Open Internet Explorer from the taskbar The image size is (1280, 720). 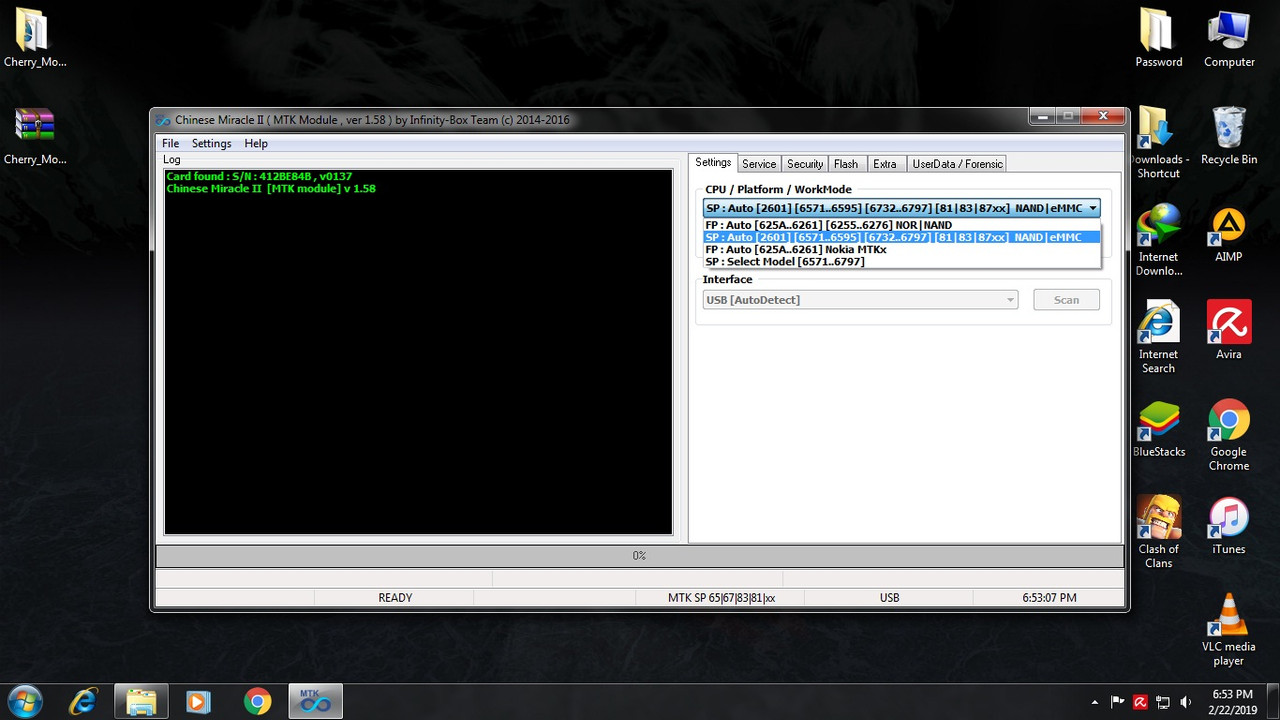click(x=83, y=701)
